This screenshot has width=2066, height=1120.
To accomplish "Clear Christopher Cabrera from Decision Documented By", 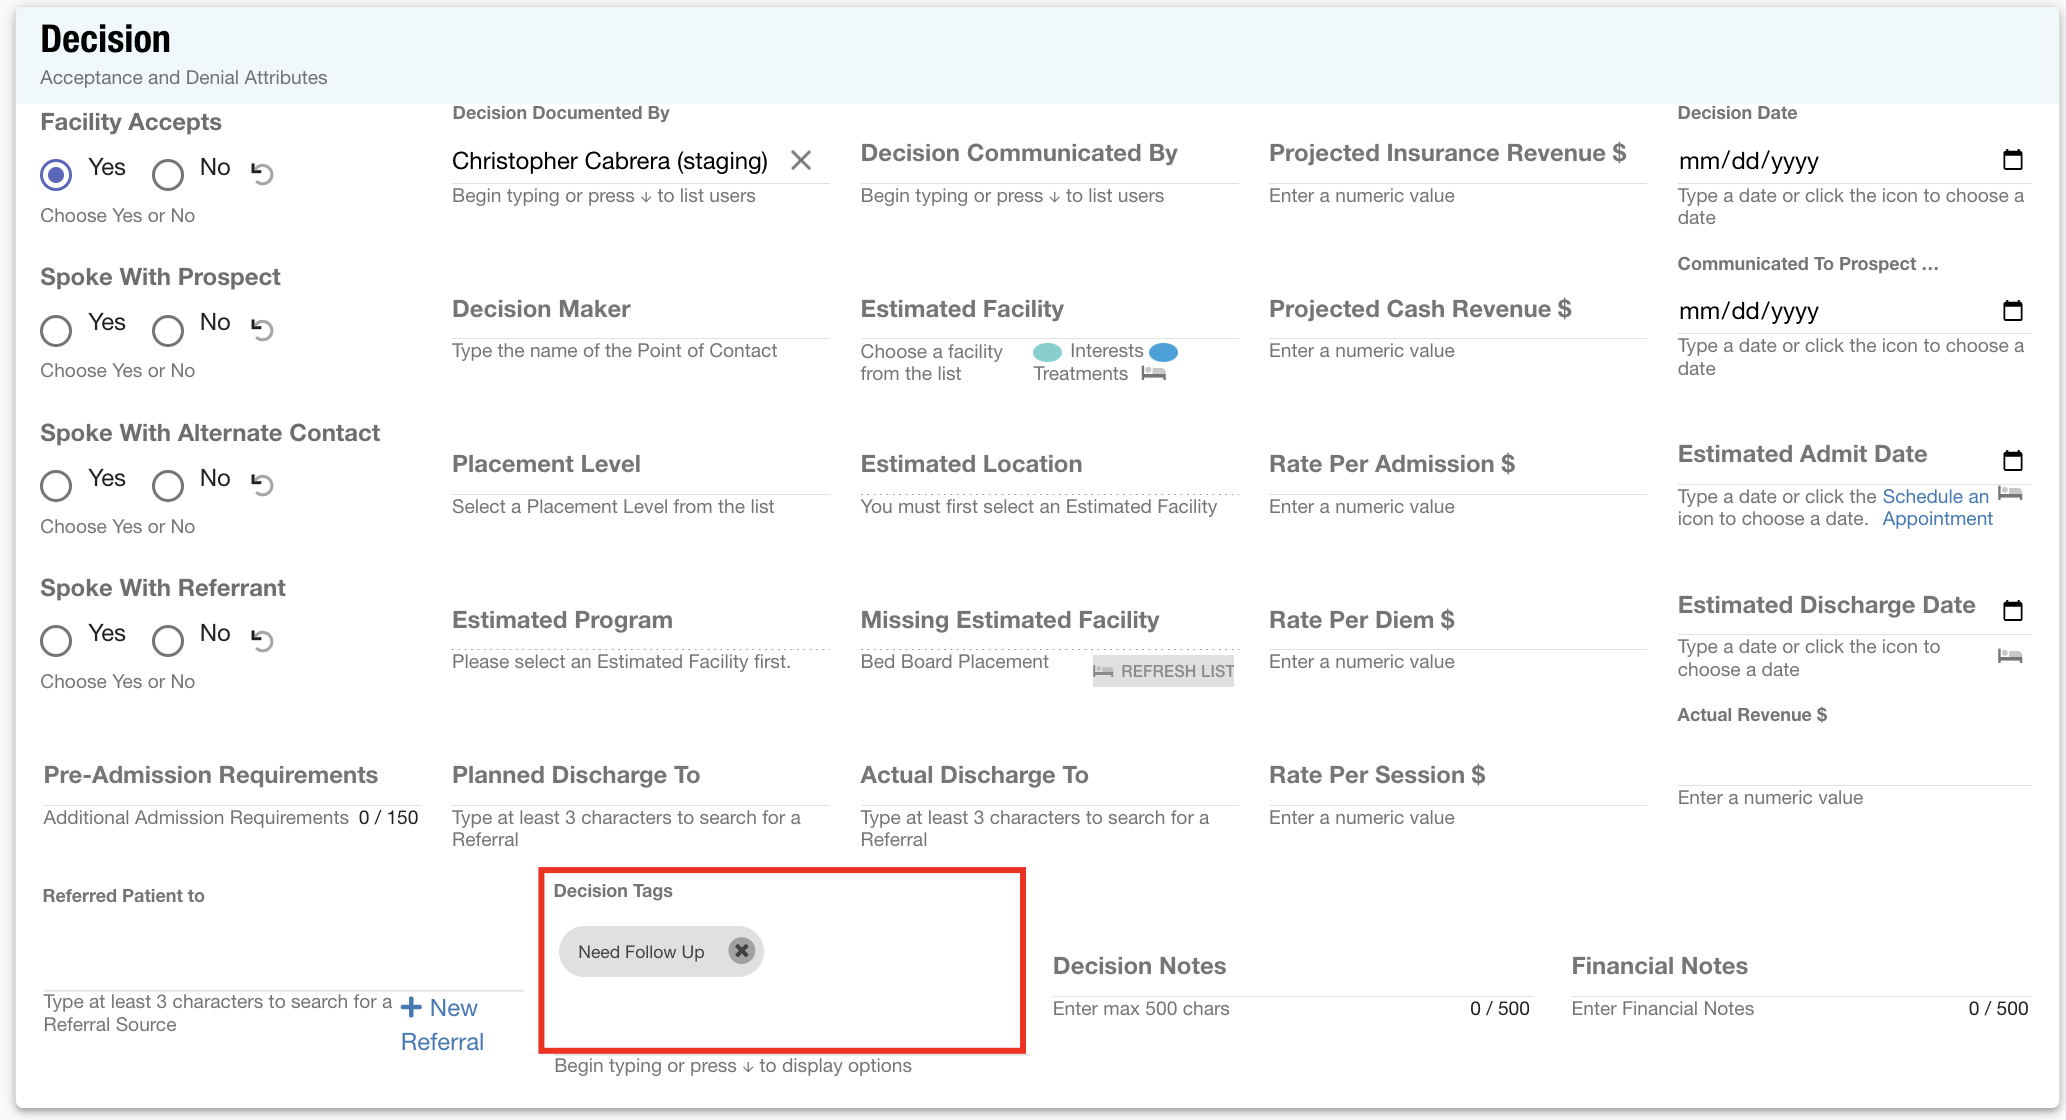I will tap(800, 161).
